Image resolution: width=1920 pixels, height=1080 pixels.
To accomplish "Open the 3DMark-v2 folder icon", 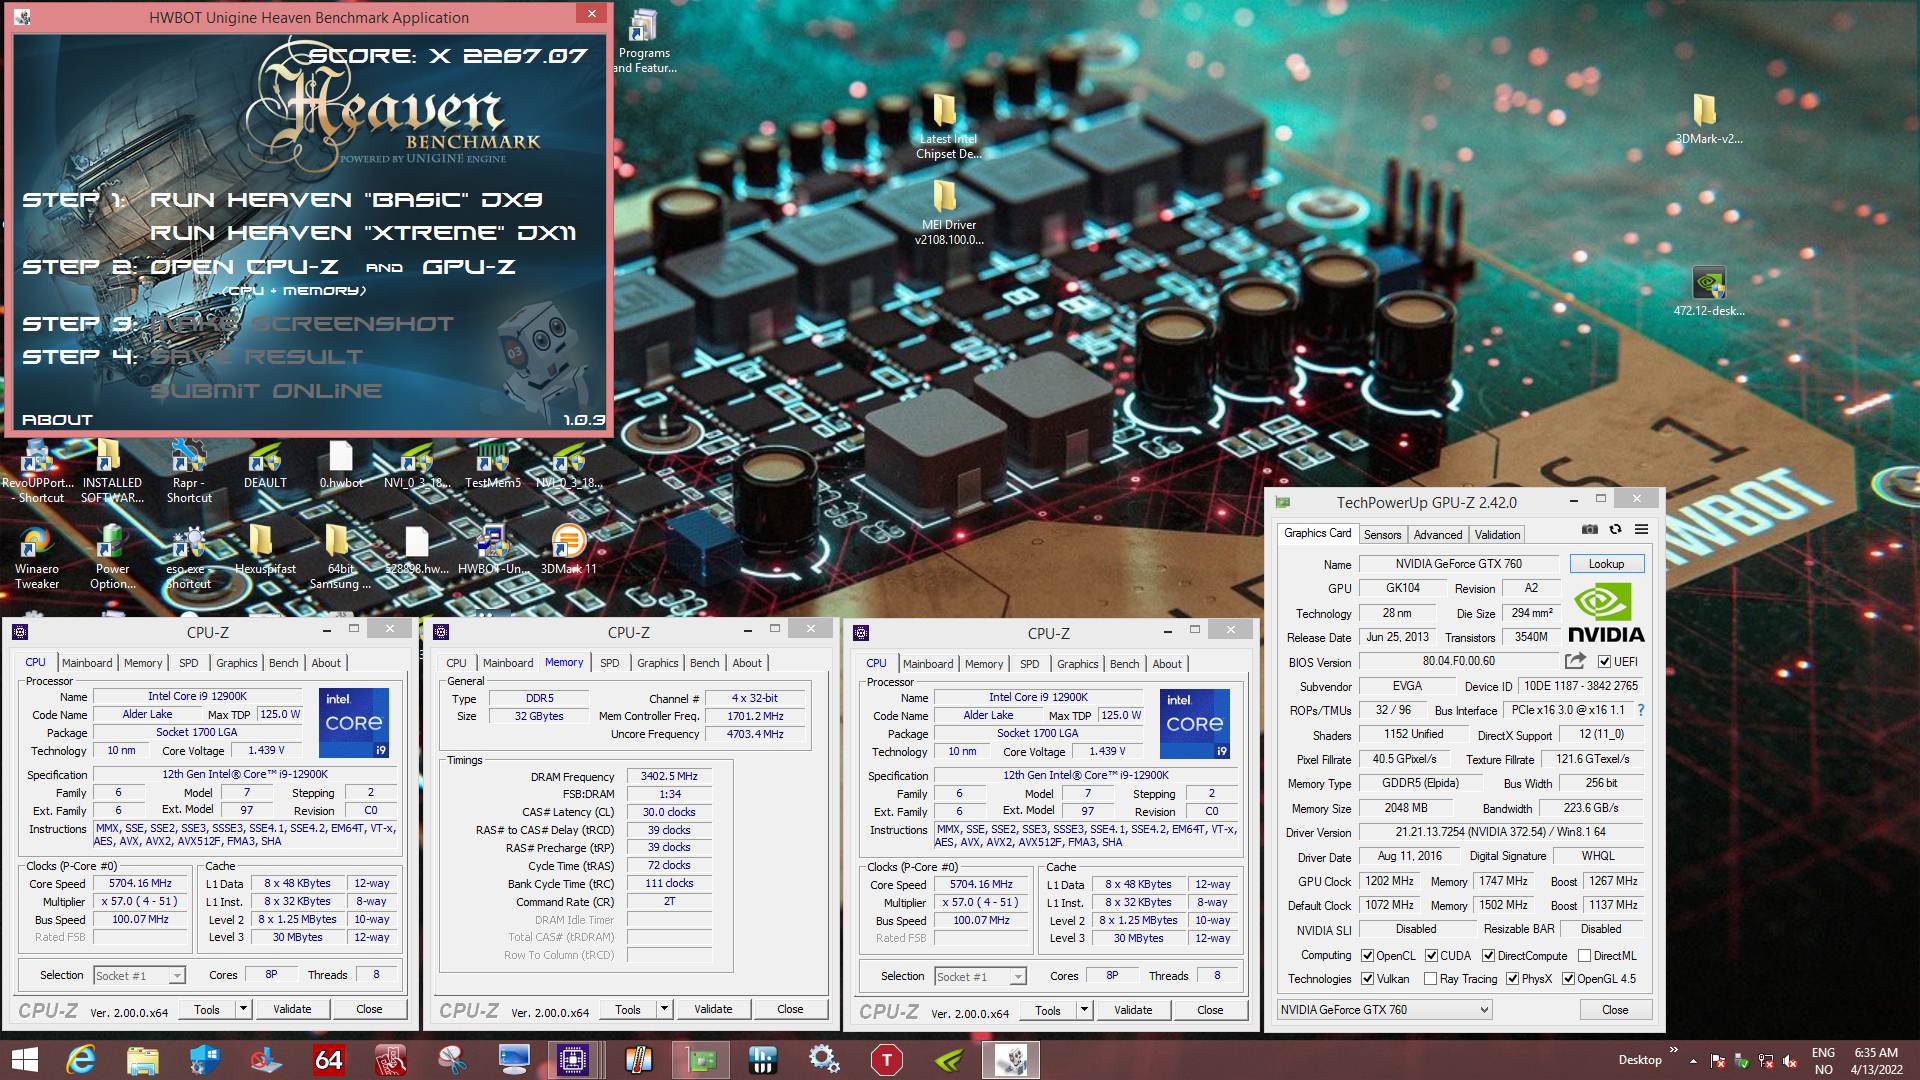I will coord(1708,120).
